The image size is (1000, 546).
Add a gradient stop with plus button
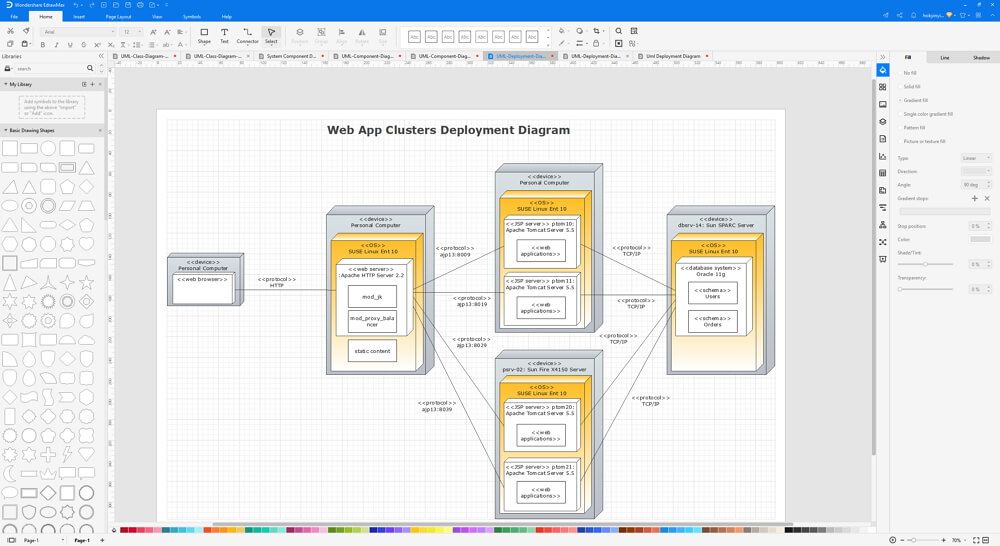pyautogui.click(x=974, y=198)
